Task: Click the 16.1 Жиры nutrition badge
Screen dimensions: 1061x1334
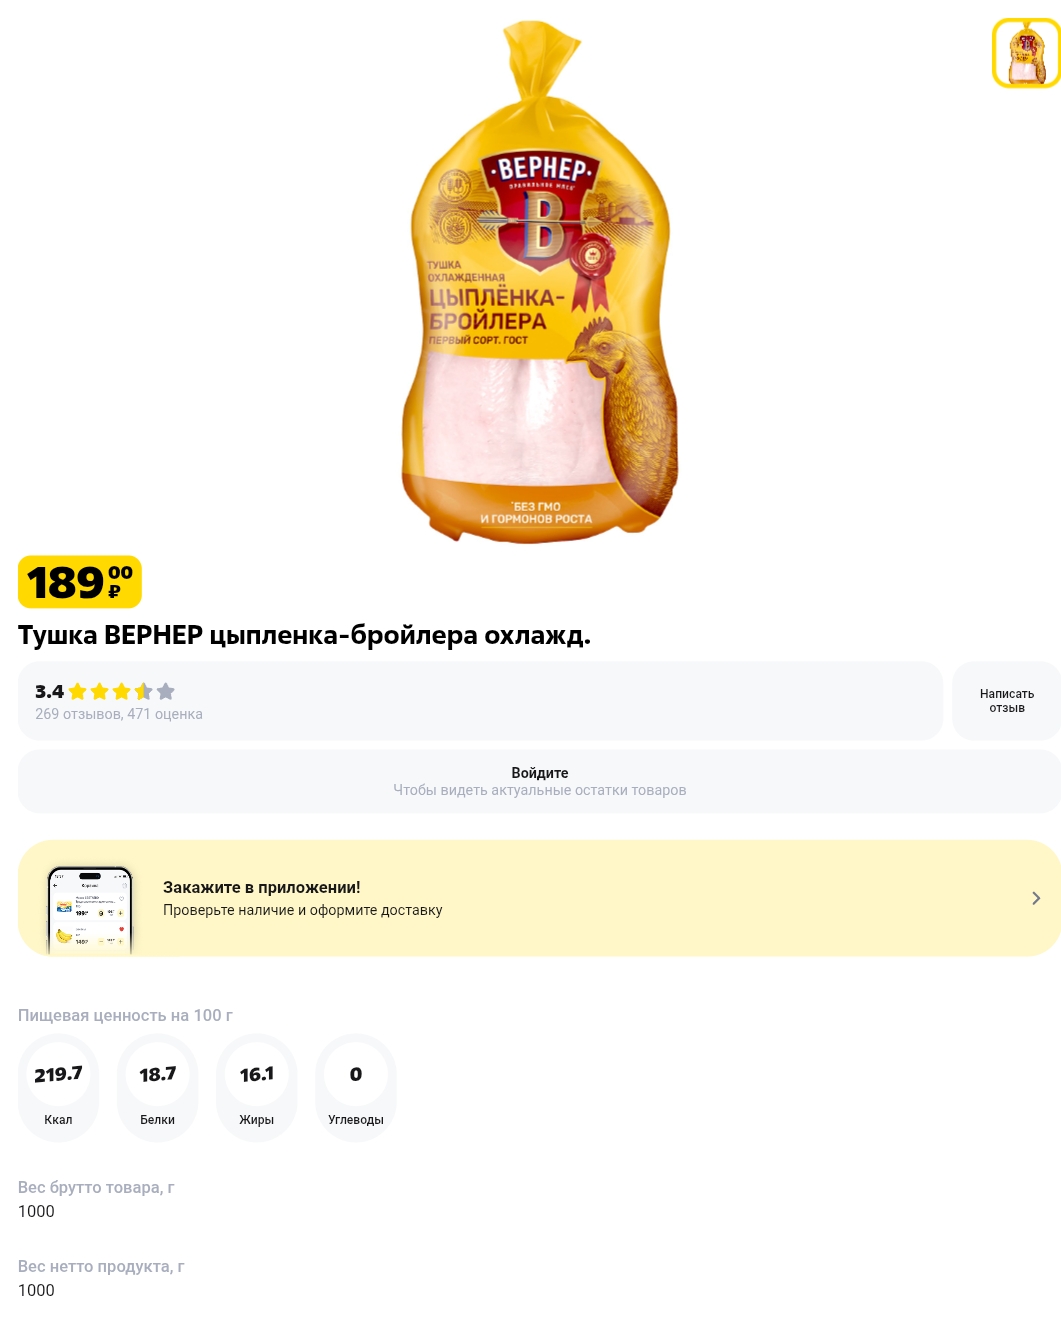Action: pyautogui.click(x=256, y=1088)
